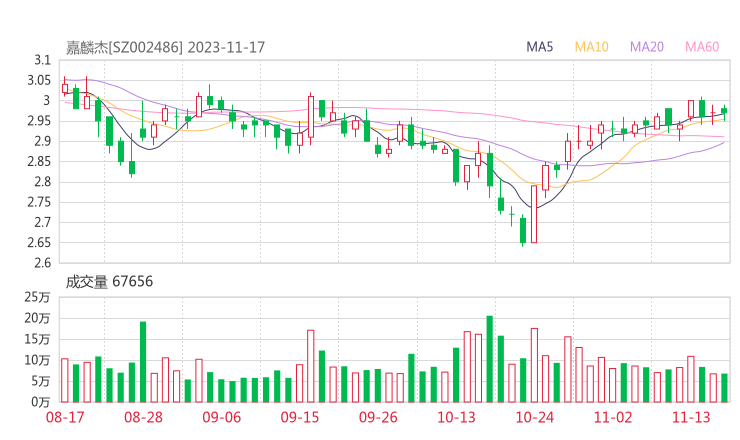This screenshot has height=440, width=740.
Task: Click the 3.05 price axis label
Action: (39, 80)
